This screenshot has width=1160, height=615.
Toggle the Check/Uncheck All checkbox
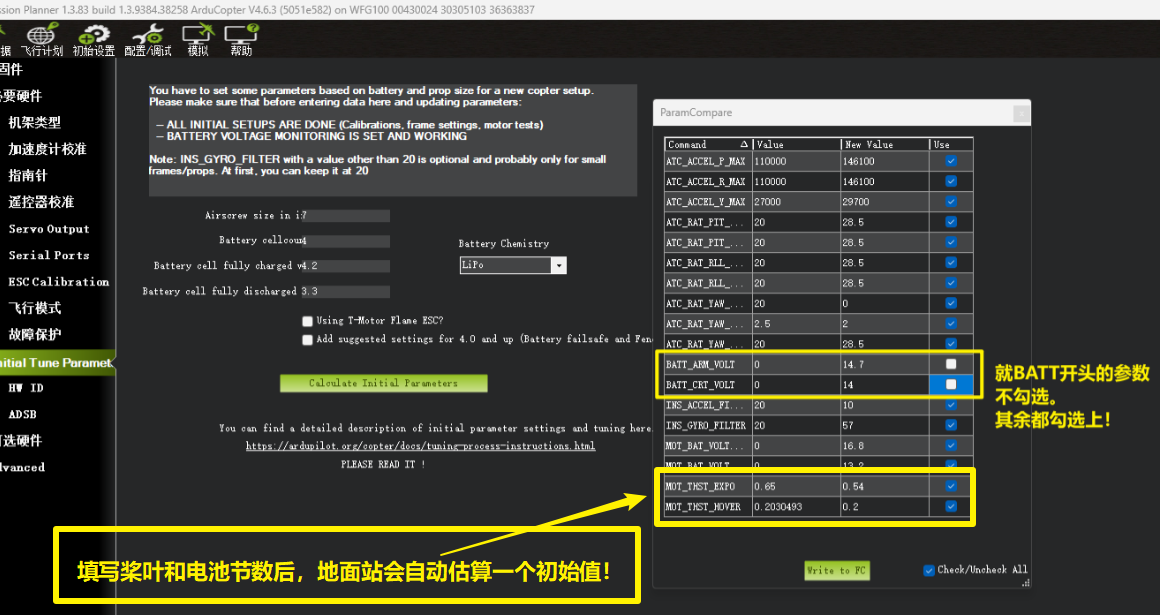930,570
